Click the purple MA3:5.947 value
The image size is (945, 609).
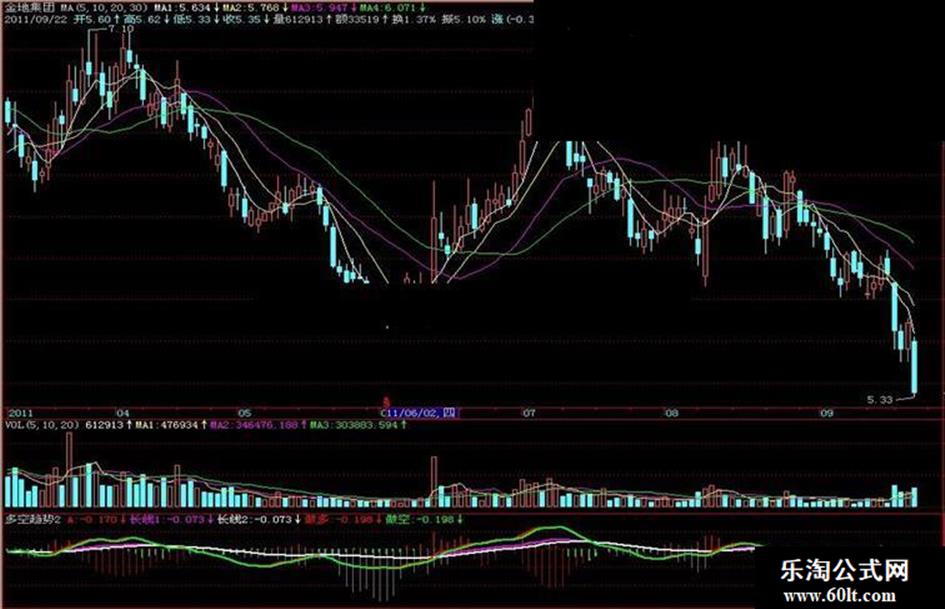point(320,8)
